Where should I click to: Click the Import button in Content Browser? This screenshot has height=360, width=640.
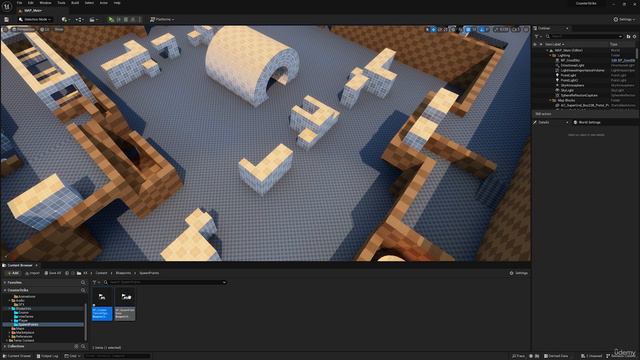pos(33,273)
